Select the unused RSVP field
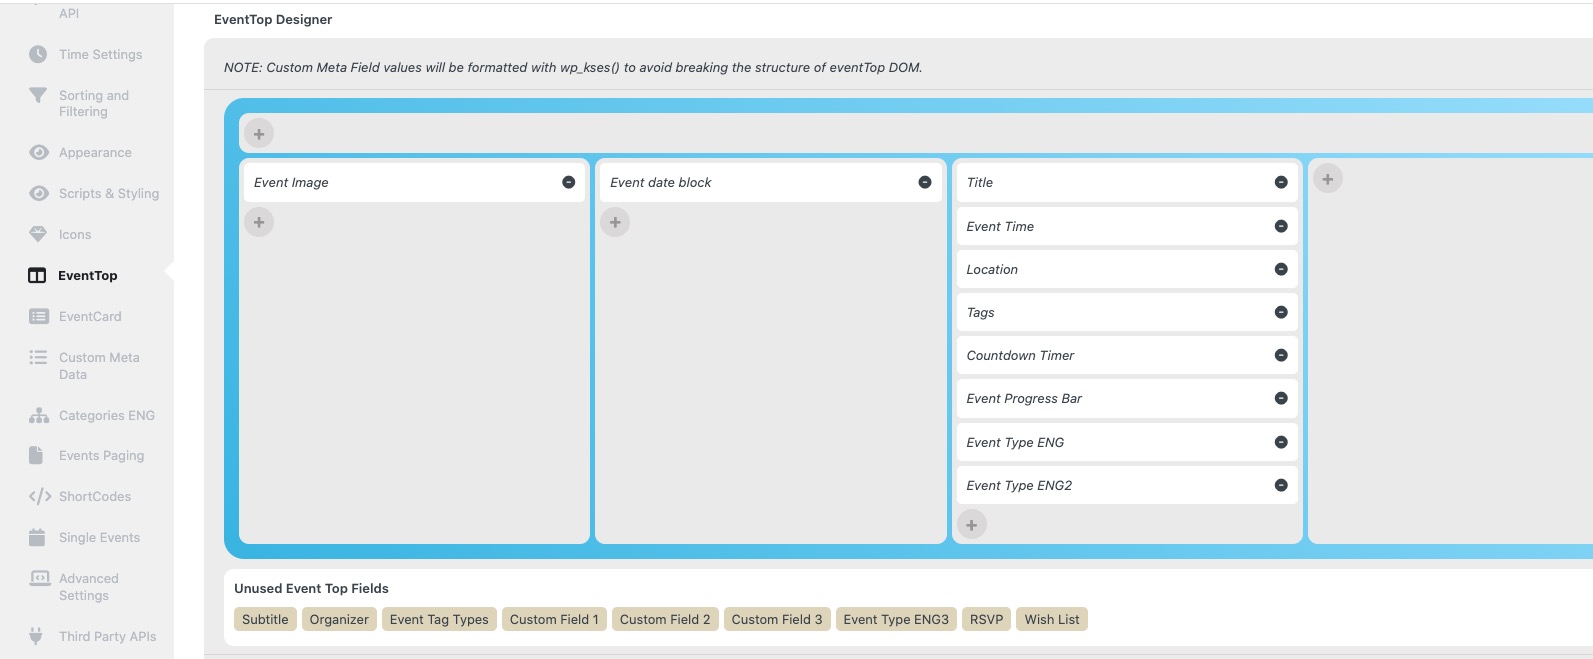The width and height of the screenshot is (1593, 659). click(x=986, y=619)
